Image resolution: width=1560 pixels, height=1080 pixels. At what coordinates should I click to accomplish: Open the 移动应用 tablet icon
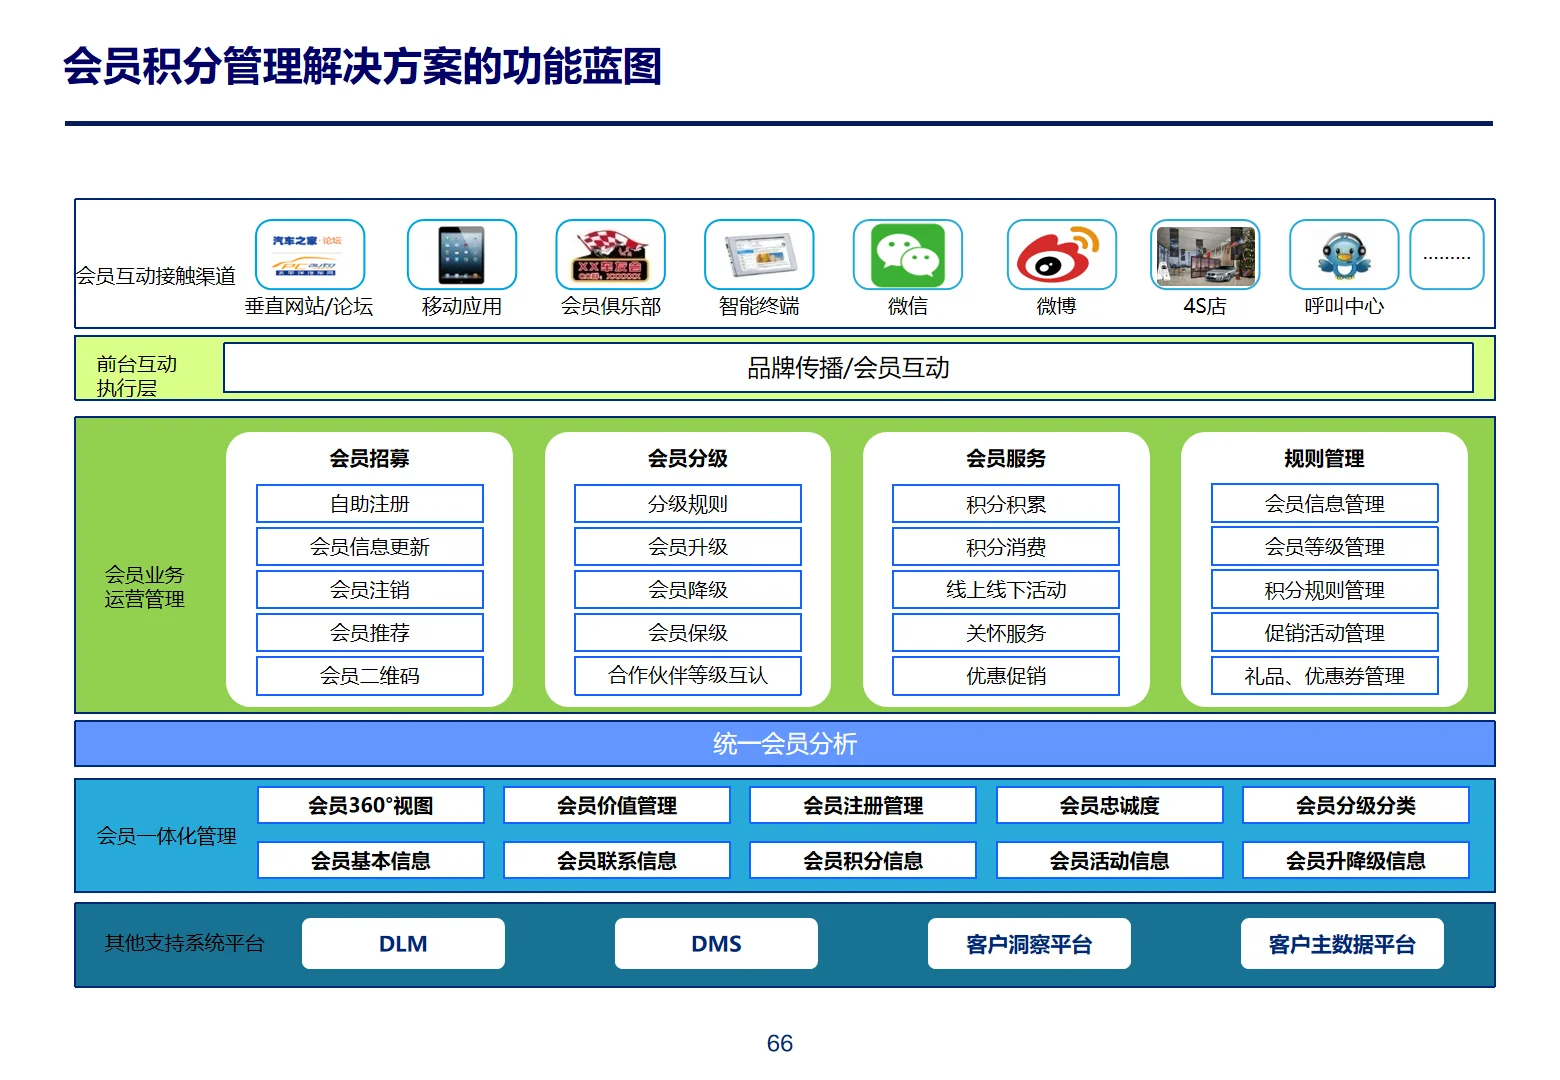pos(461,254)
